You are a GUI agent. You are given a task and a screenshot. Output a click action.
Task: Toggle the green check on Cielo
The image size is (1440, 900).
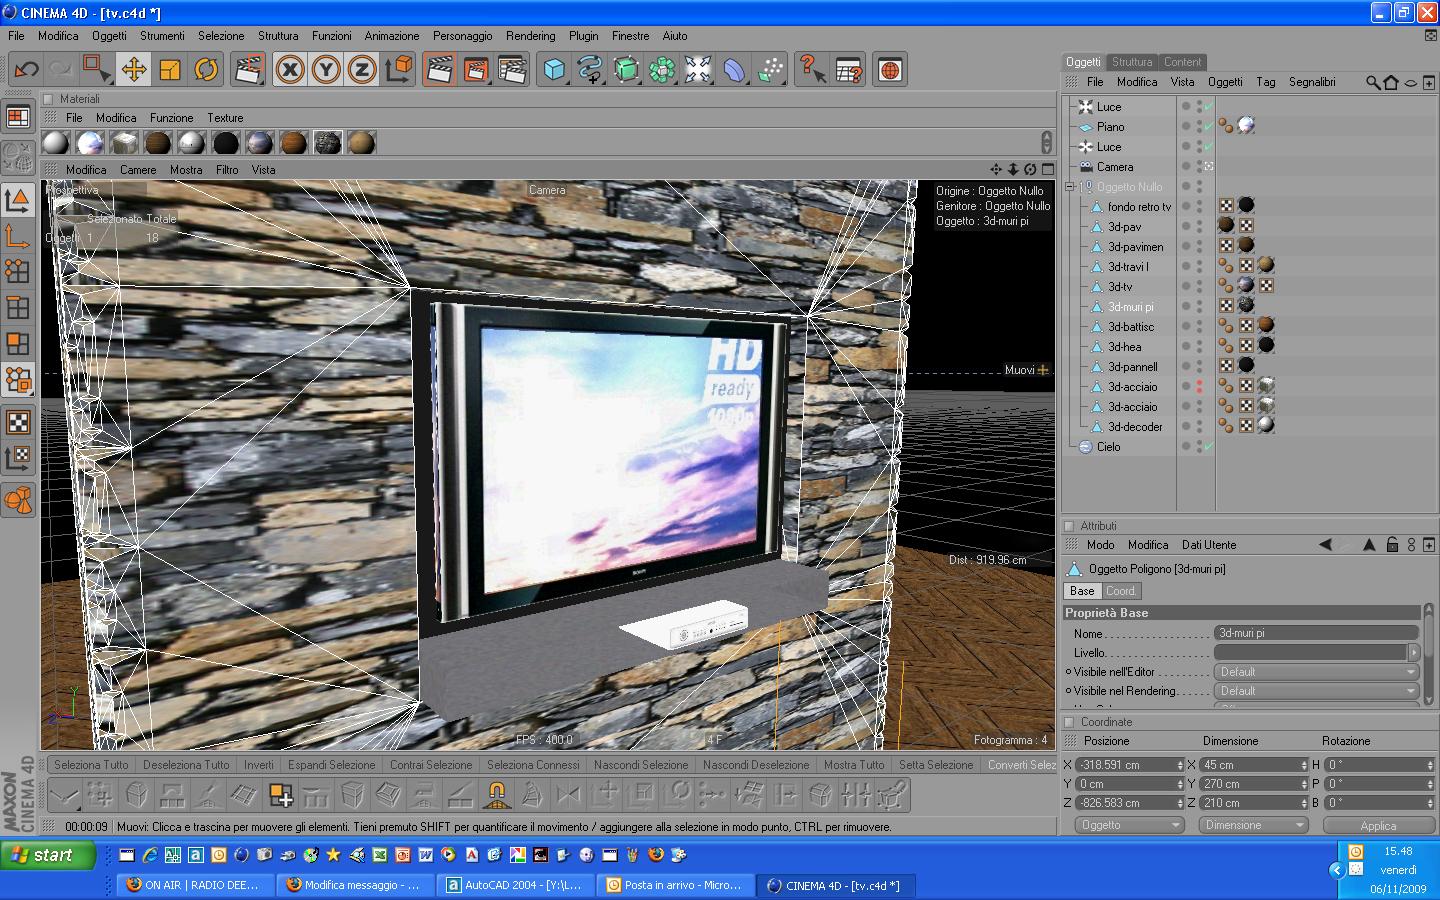1208,447
